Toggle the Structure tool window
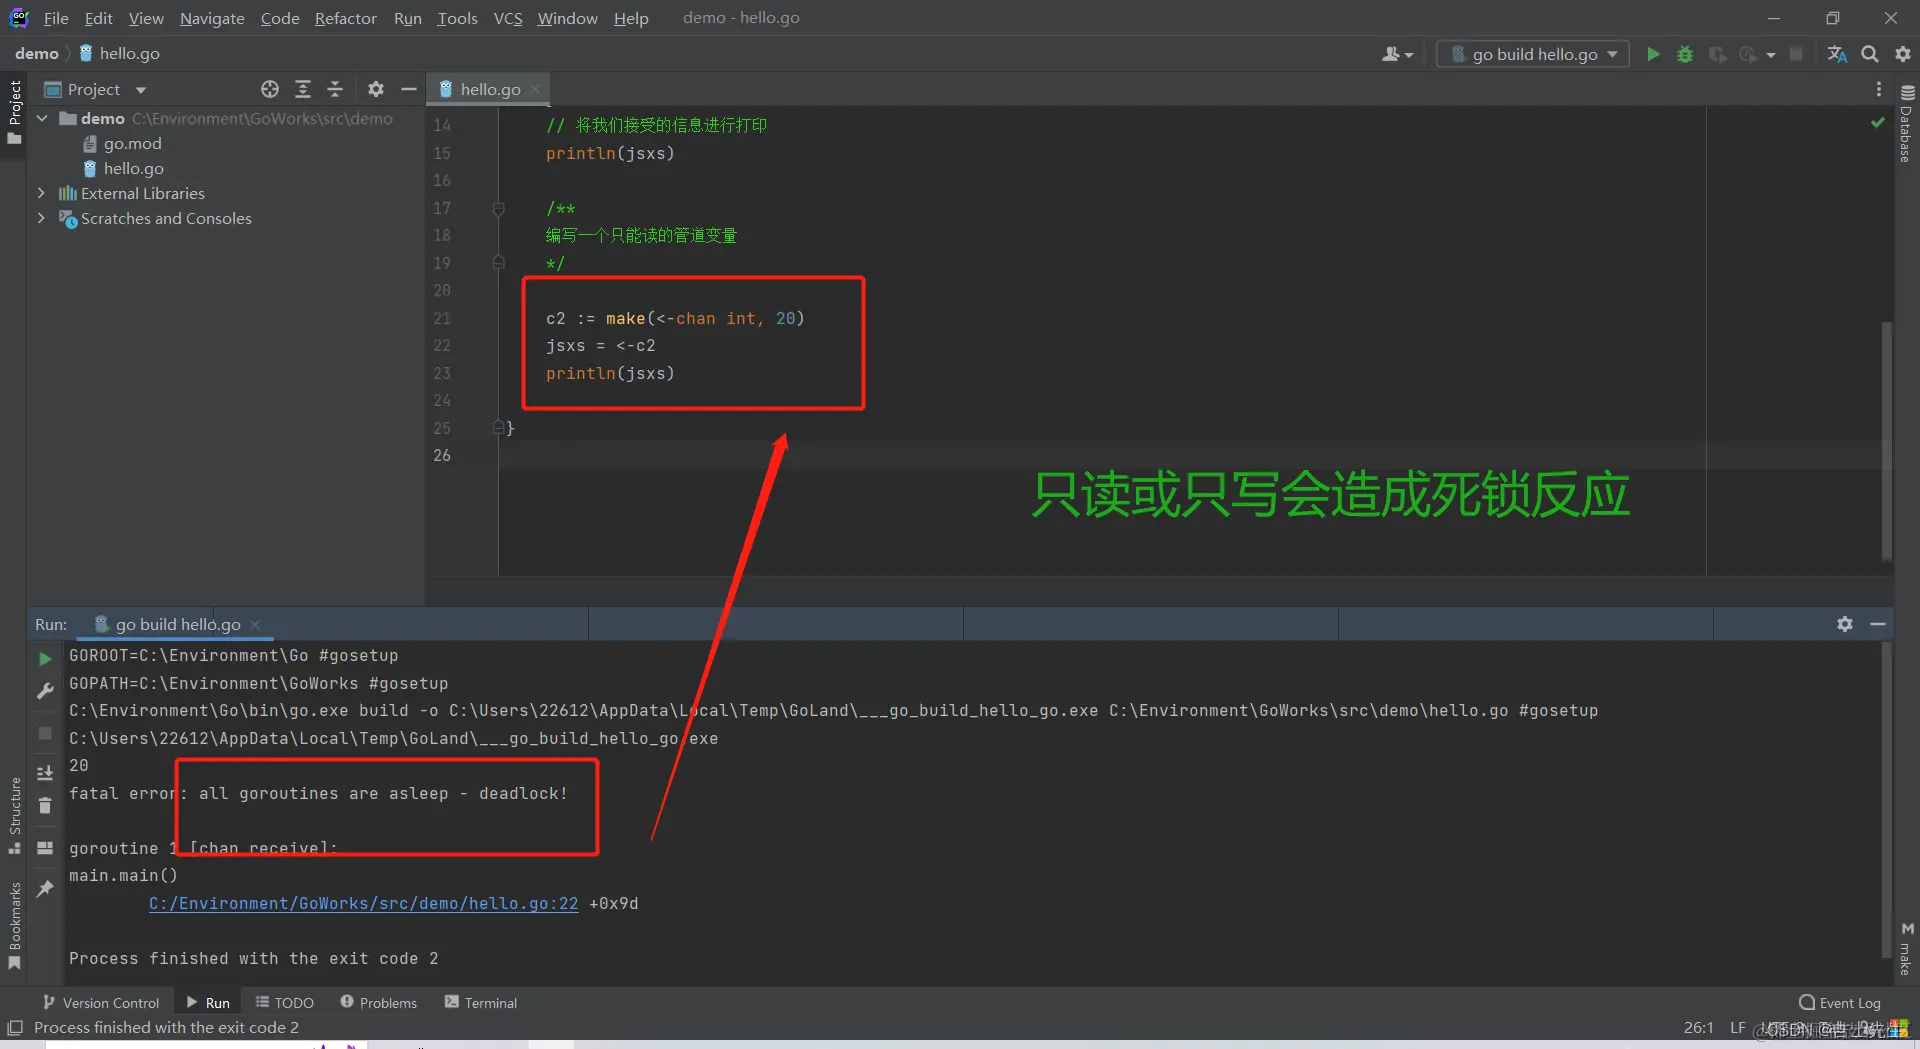Image resolution: width=1920 pixels, height=1049 pixels. (14, 816)
